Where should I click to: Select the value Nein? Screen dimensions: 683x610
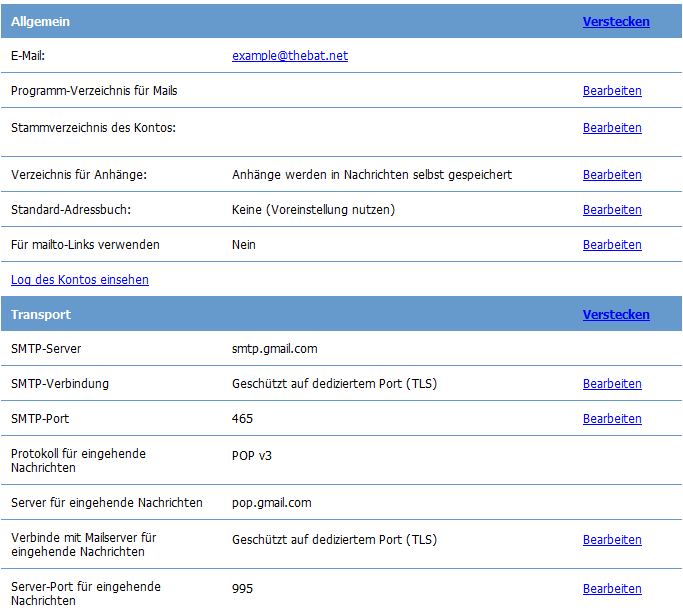tap(243, 244)
